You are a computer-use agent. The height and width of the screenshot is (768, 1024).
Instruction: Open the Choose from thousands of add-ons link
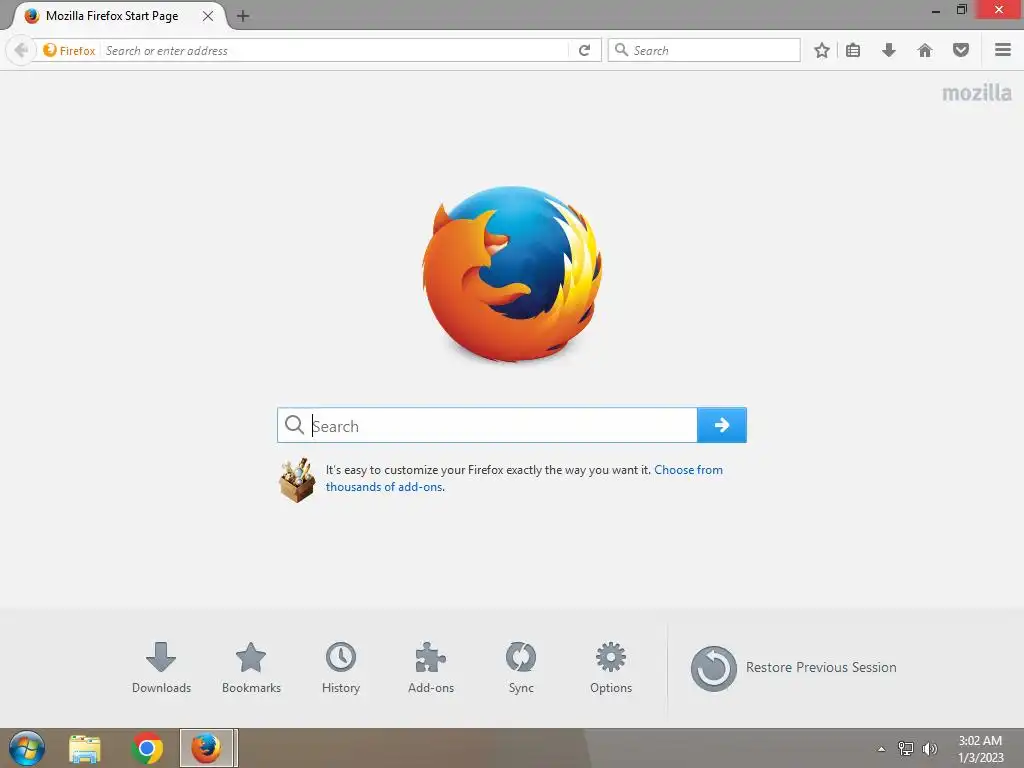[524, 478]
